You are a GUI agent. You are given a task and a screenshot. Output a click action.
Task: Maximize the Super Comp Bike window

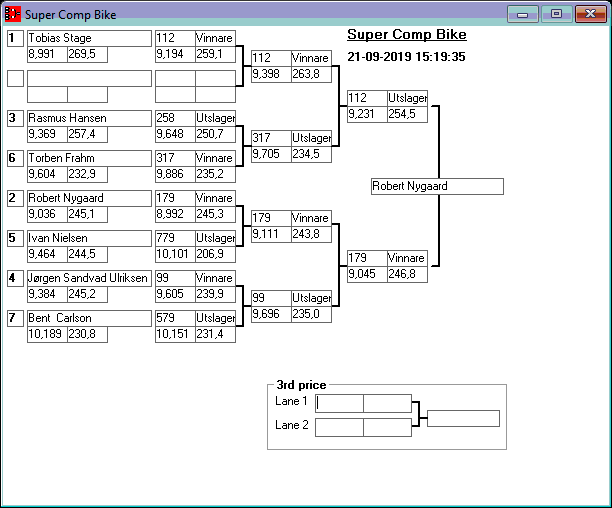point(556,14)
